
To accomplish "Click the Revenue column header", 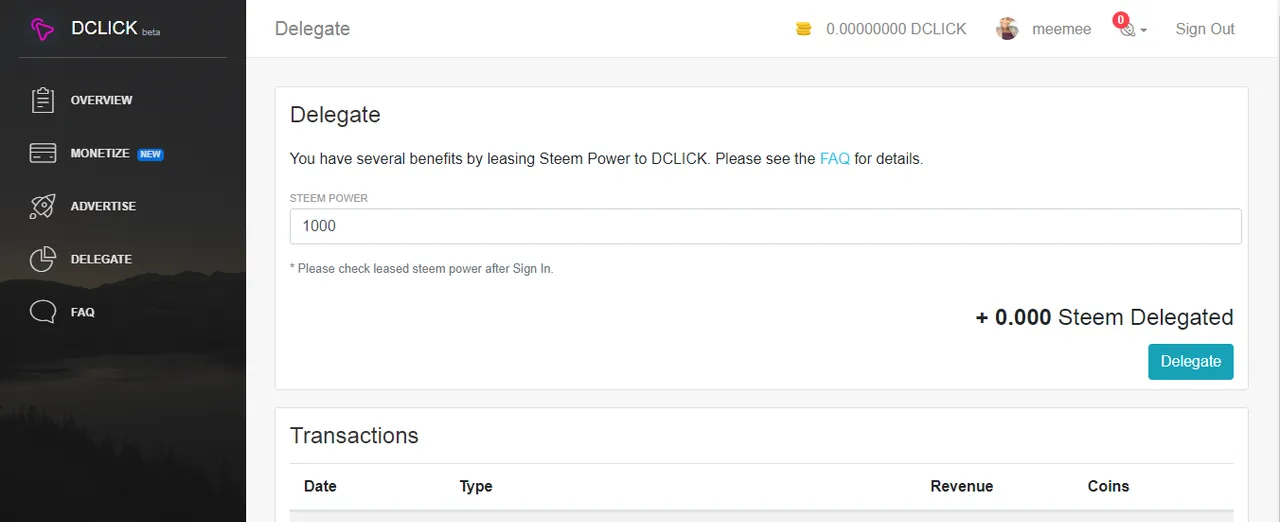I will pyautogui.click(x=961, y=486).
